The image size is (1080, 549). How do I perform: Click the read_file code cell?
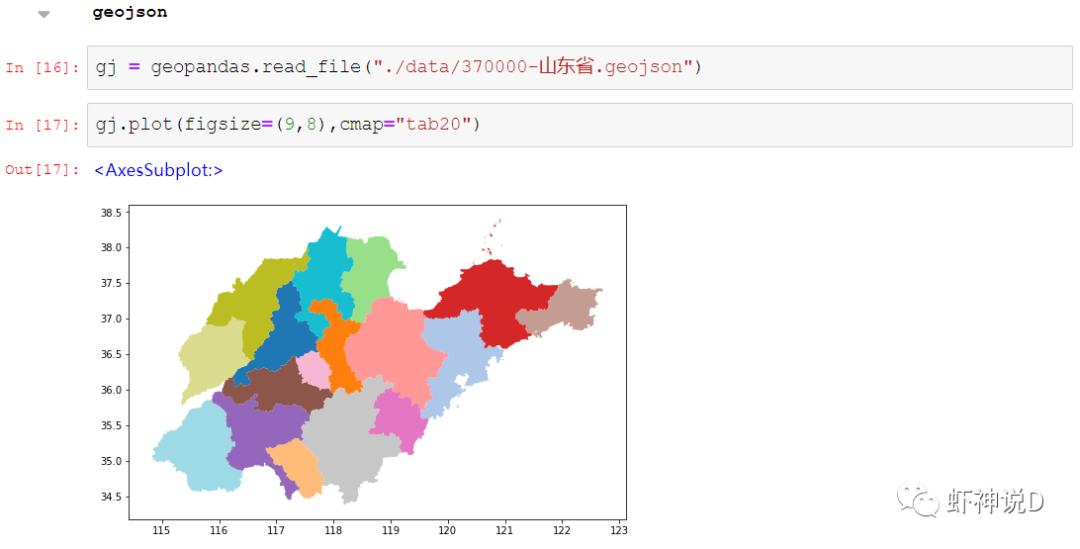(579, 68)
